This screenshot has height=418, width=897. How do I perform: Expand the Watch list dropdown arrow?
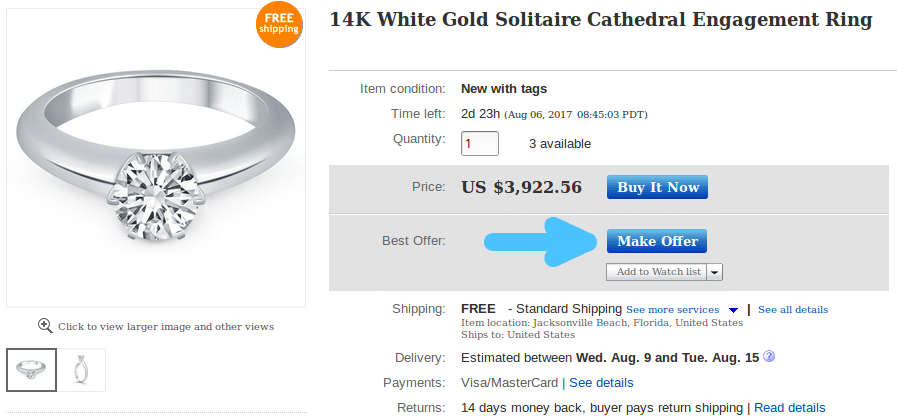click(x=716, y=272)
